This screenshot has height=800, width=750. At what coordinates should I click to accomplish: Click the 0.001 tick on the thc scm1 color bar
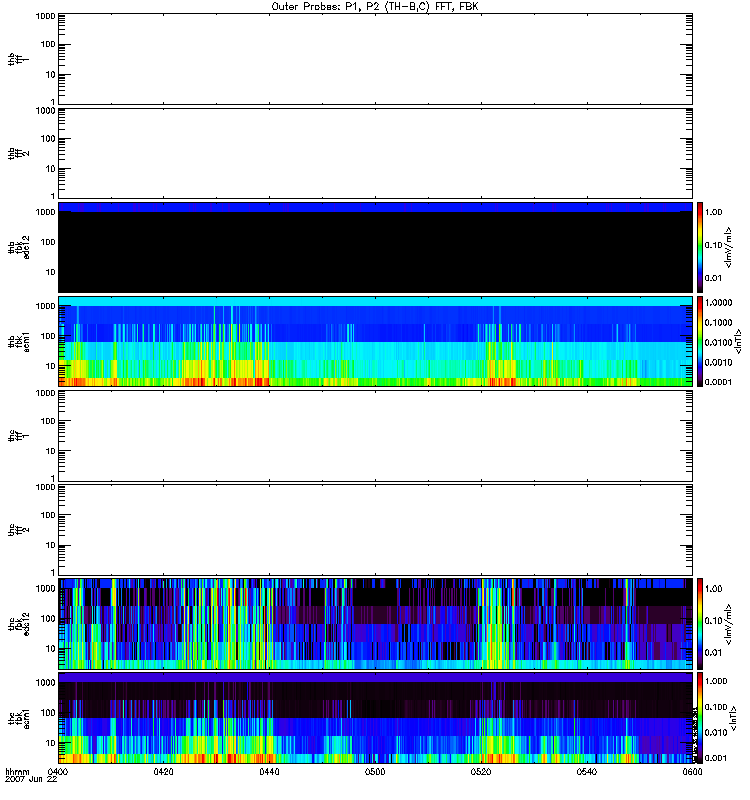click(716, 758)
